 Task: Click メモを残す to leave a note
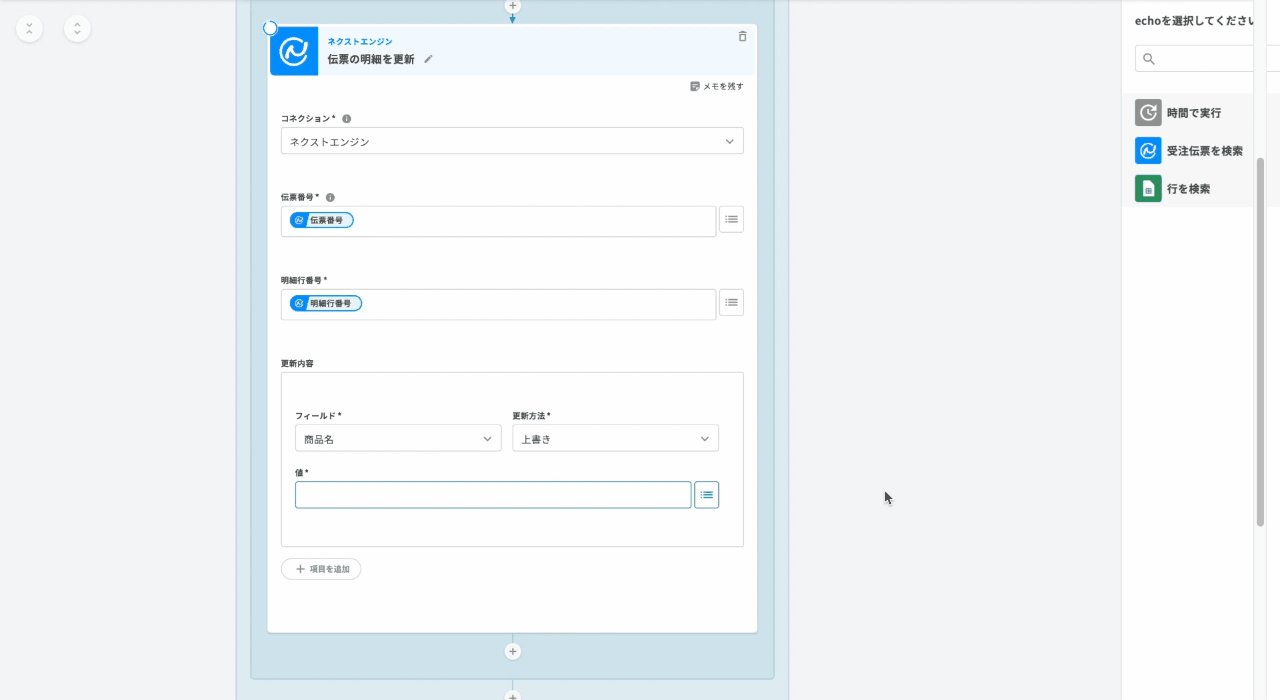717,87
